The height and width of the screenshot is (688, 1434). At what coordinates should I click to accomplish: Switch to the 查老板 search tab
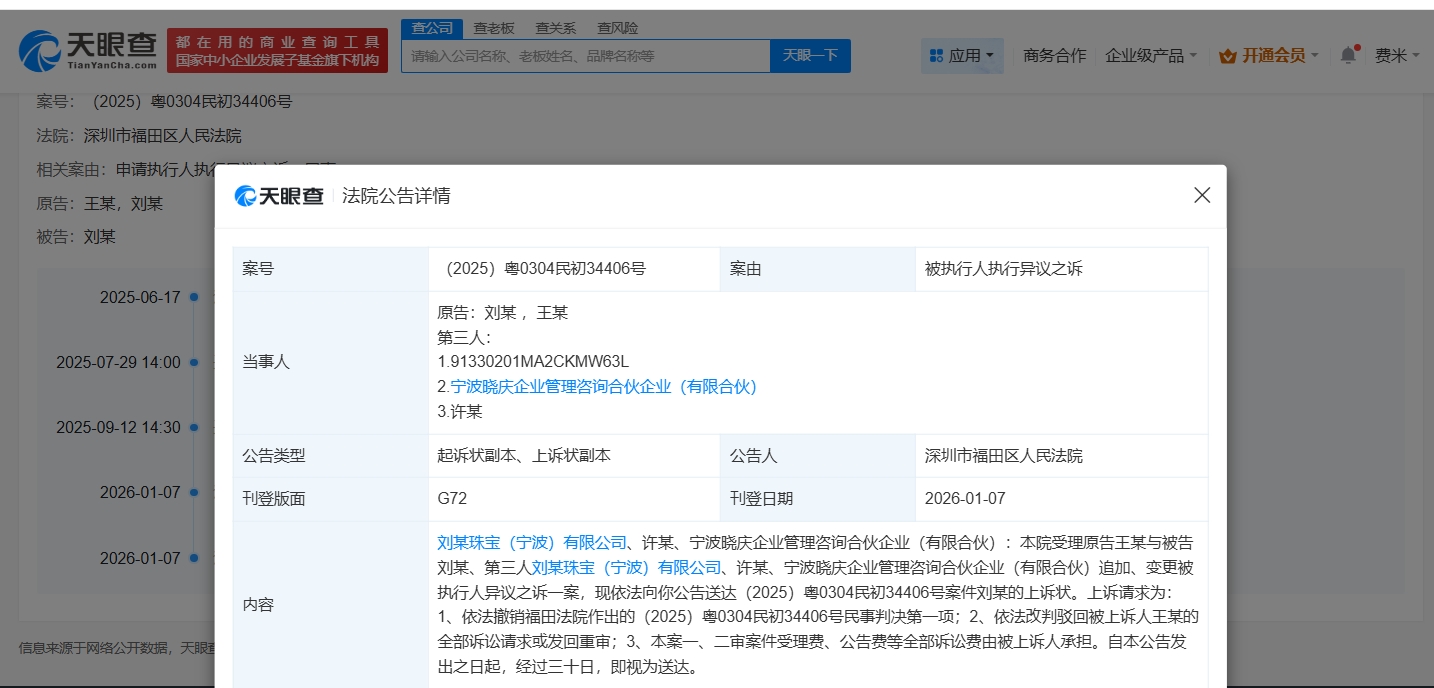(494, 28)
